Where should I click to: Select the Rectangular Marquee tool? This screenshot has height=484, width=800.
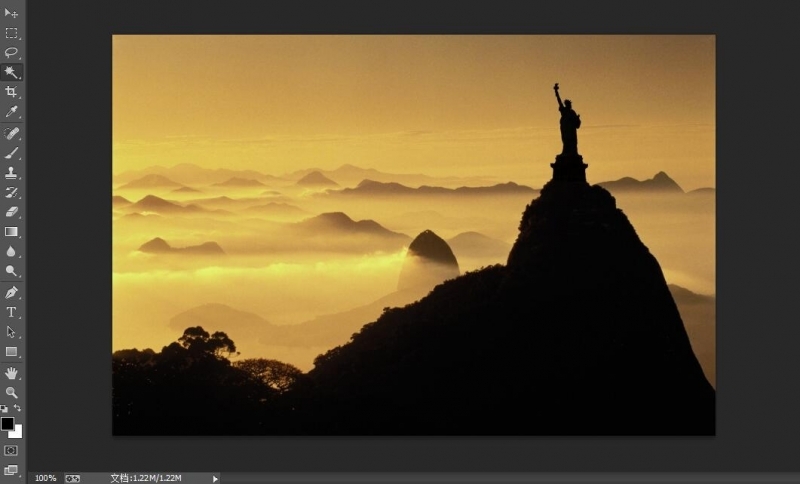(11, 33)
